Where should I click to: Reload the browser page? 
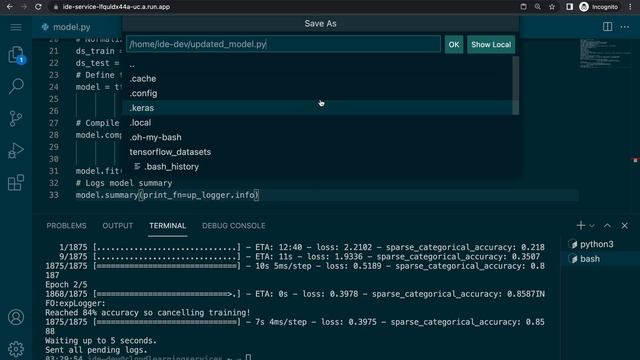coord(38,7)
